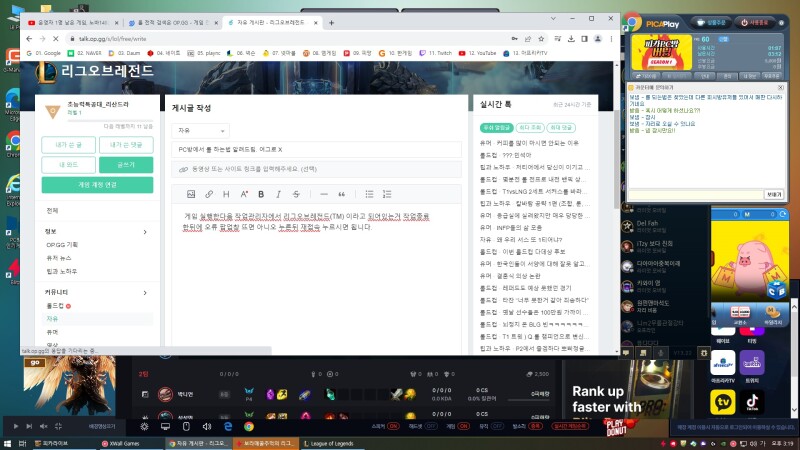
Task: Click the green 글쓰기 button
Action: tap(126, 164)
